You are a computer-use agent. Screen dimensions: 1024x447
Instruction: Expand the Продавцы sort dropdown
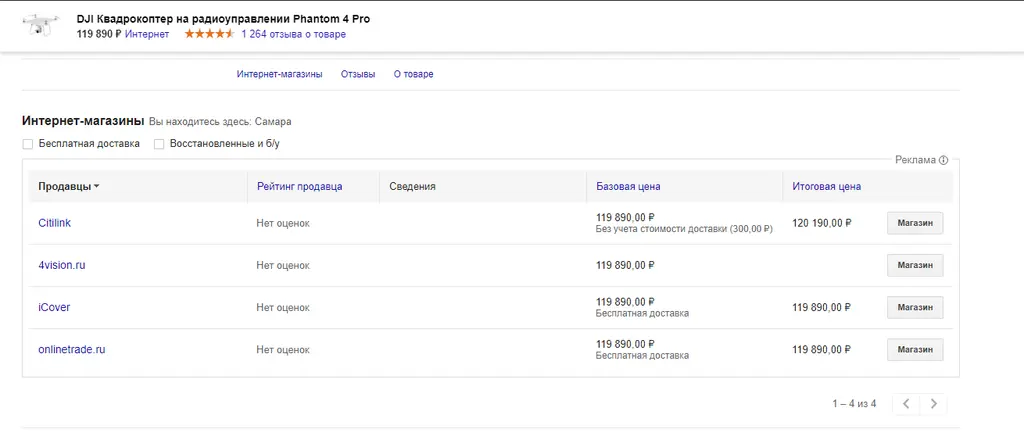69,187
